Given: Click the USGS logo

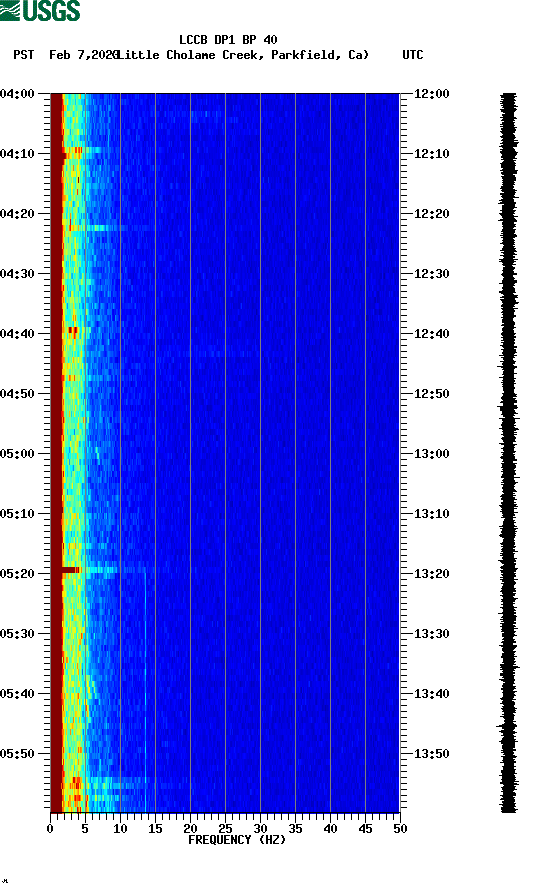Looking at the screenshot, I should pos(40,11).
